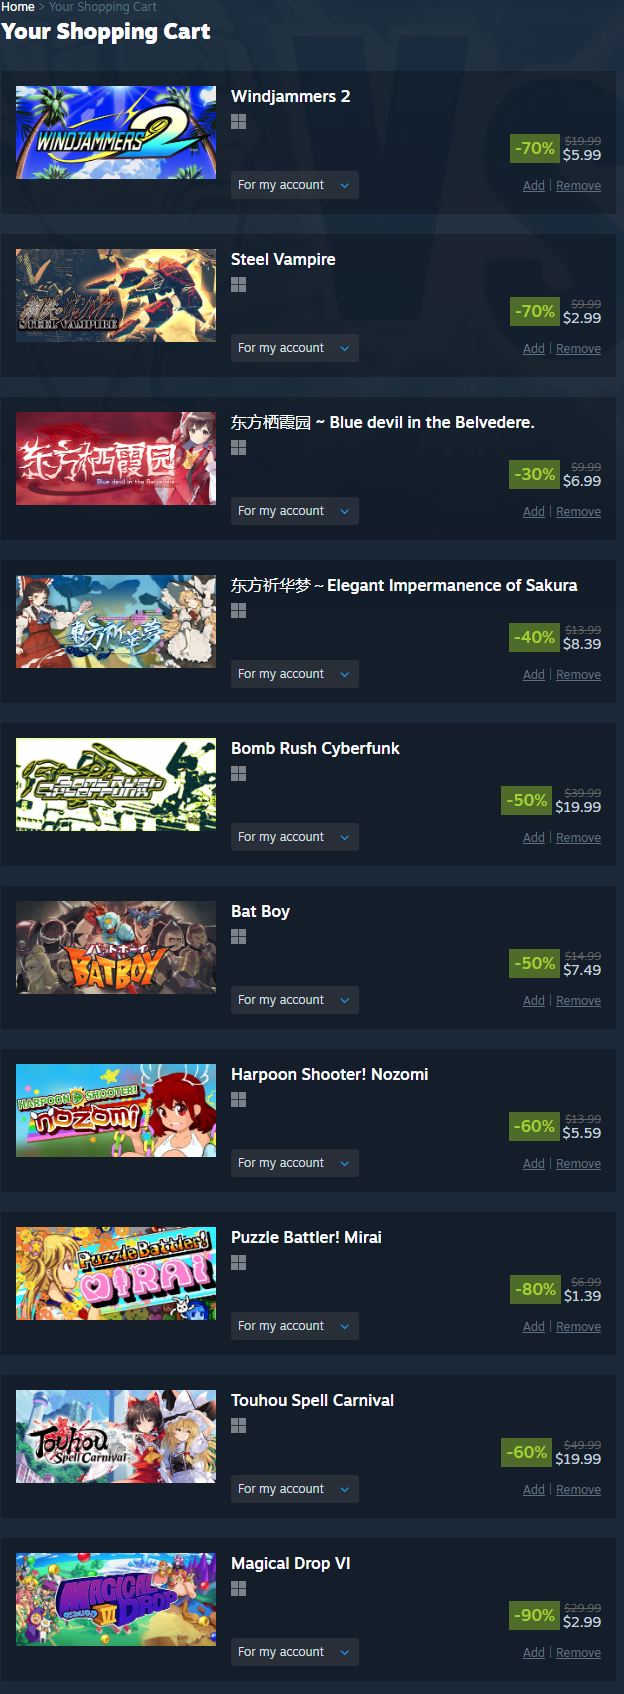Image resolution: width=624 pixels, height=1694 pixels.
Task: Remove Steel Vampire from cart
Action: click(x=578, y=349)
